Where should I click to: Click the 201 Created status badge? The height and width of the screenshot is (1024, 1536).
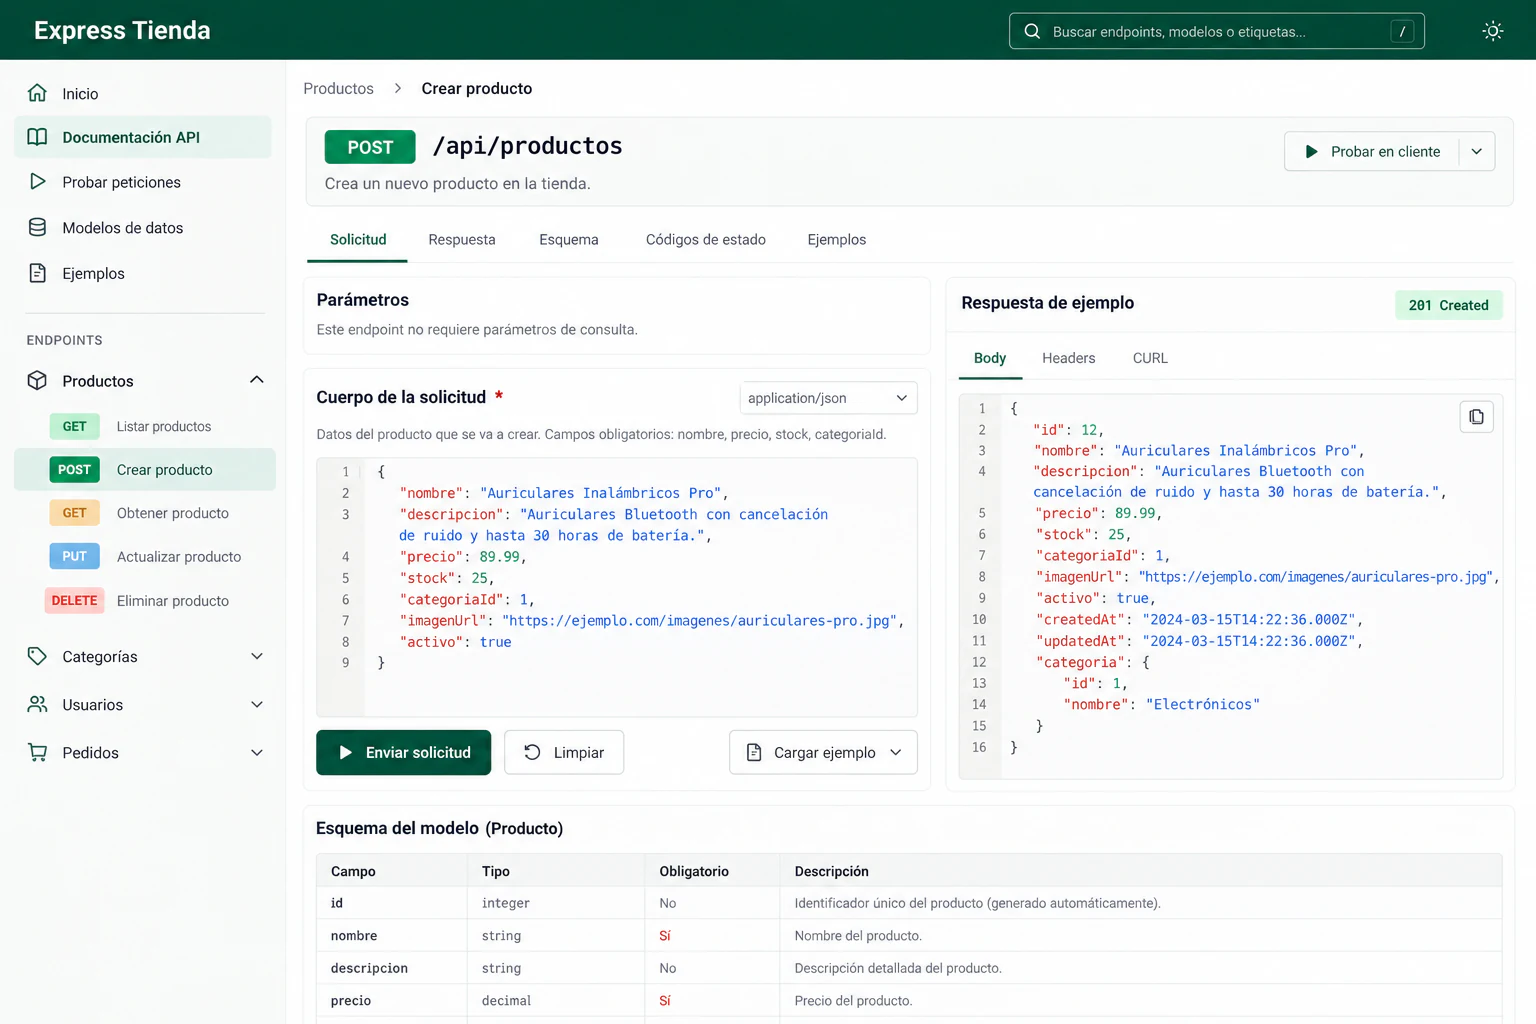pos(1448,305)
